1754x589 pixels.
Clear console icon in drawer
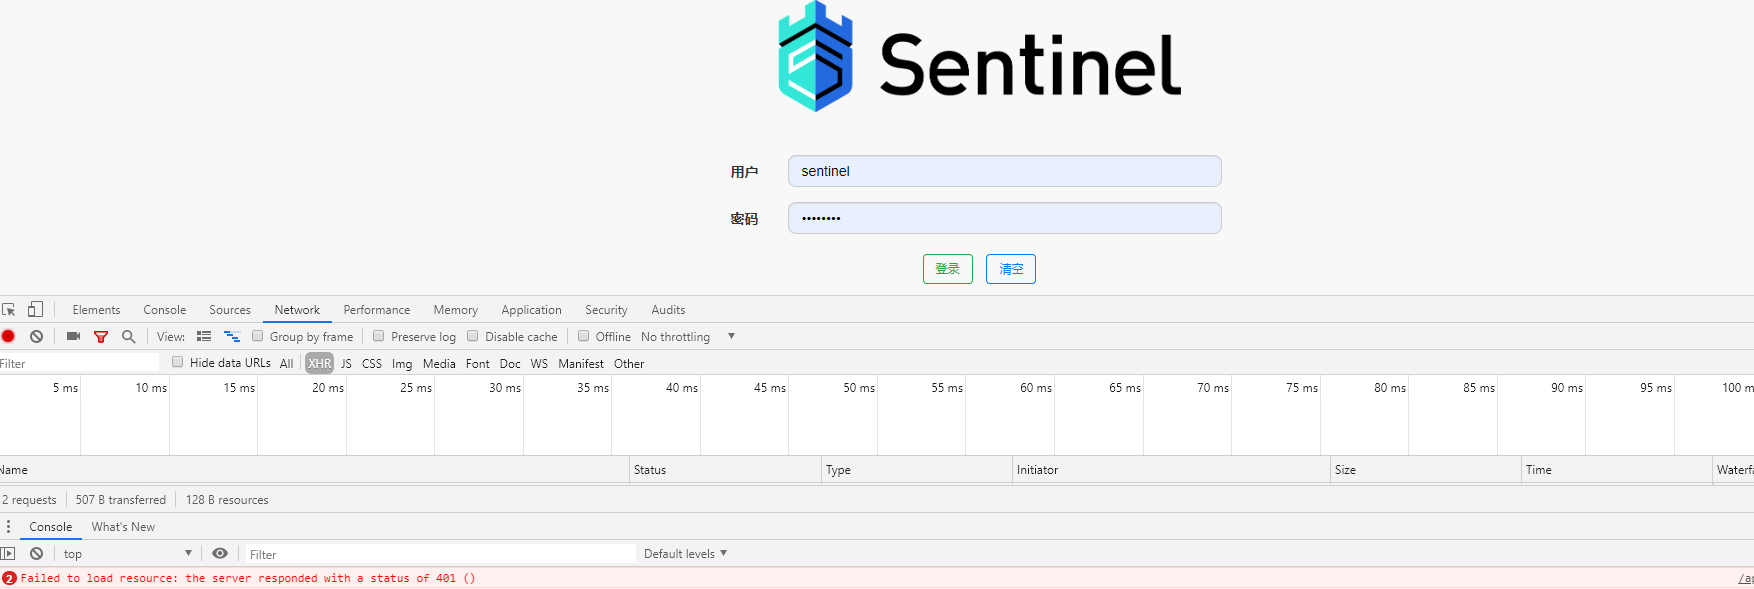pyautogui.click(x=36, y=553)
